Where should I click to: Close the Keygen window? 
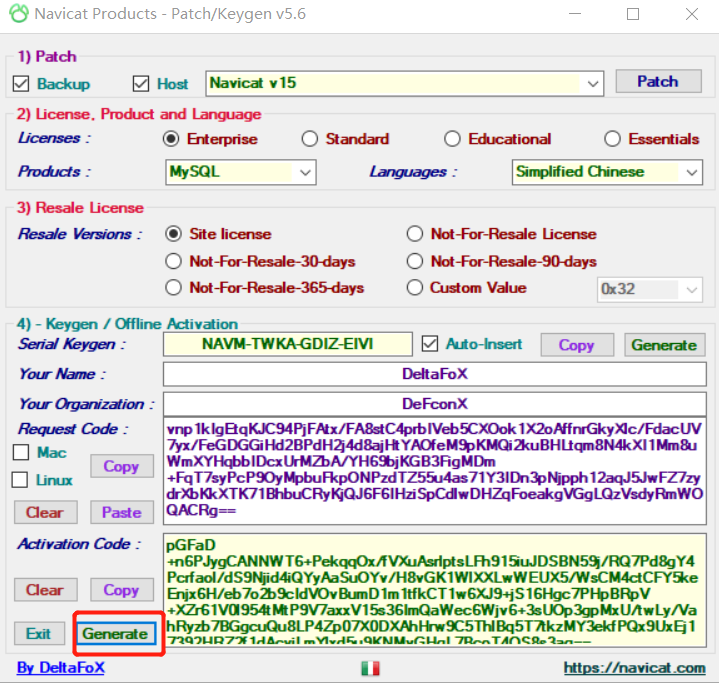[x=692, y=14]
